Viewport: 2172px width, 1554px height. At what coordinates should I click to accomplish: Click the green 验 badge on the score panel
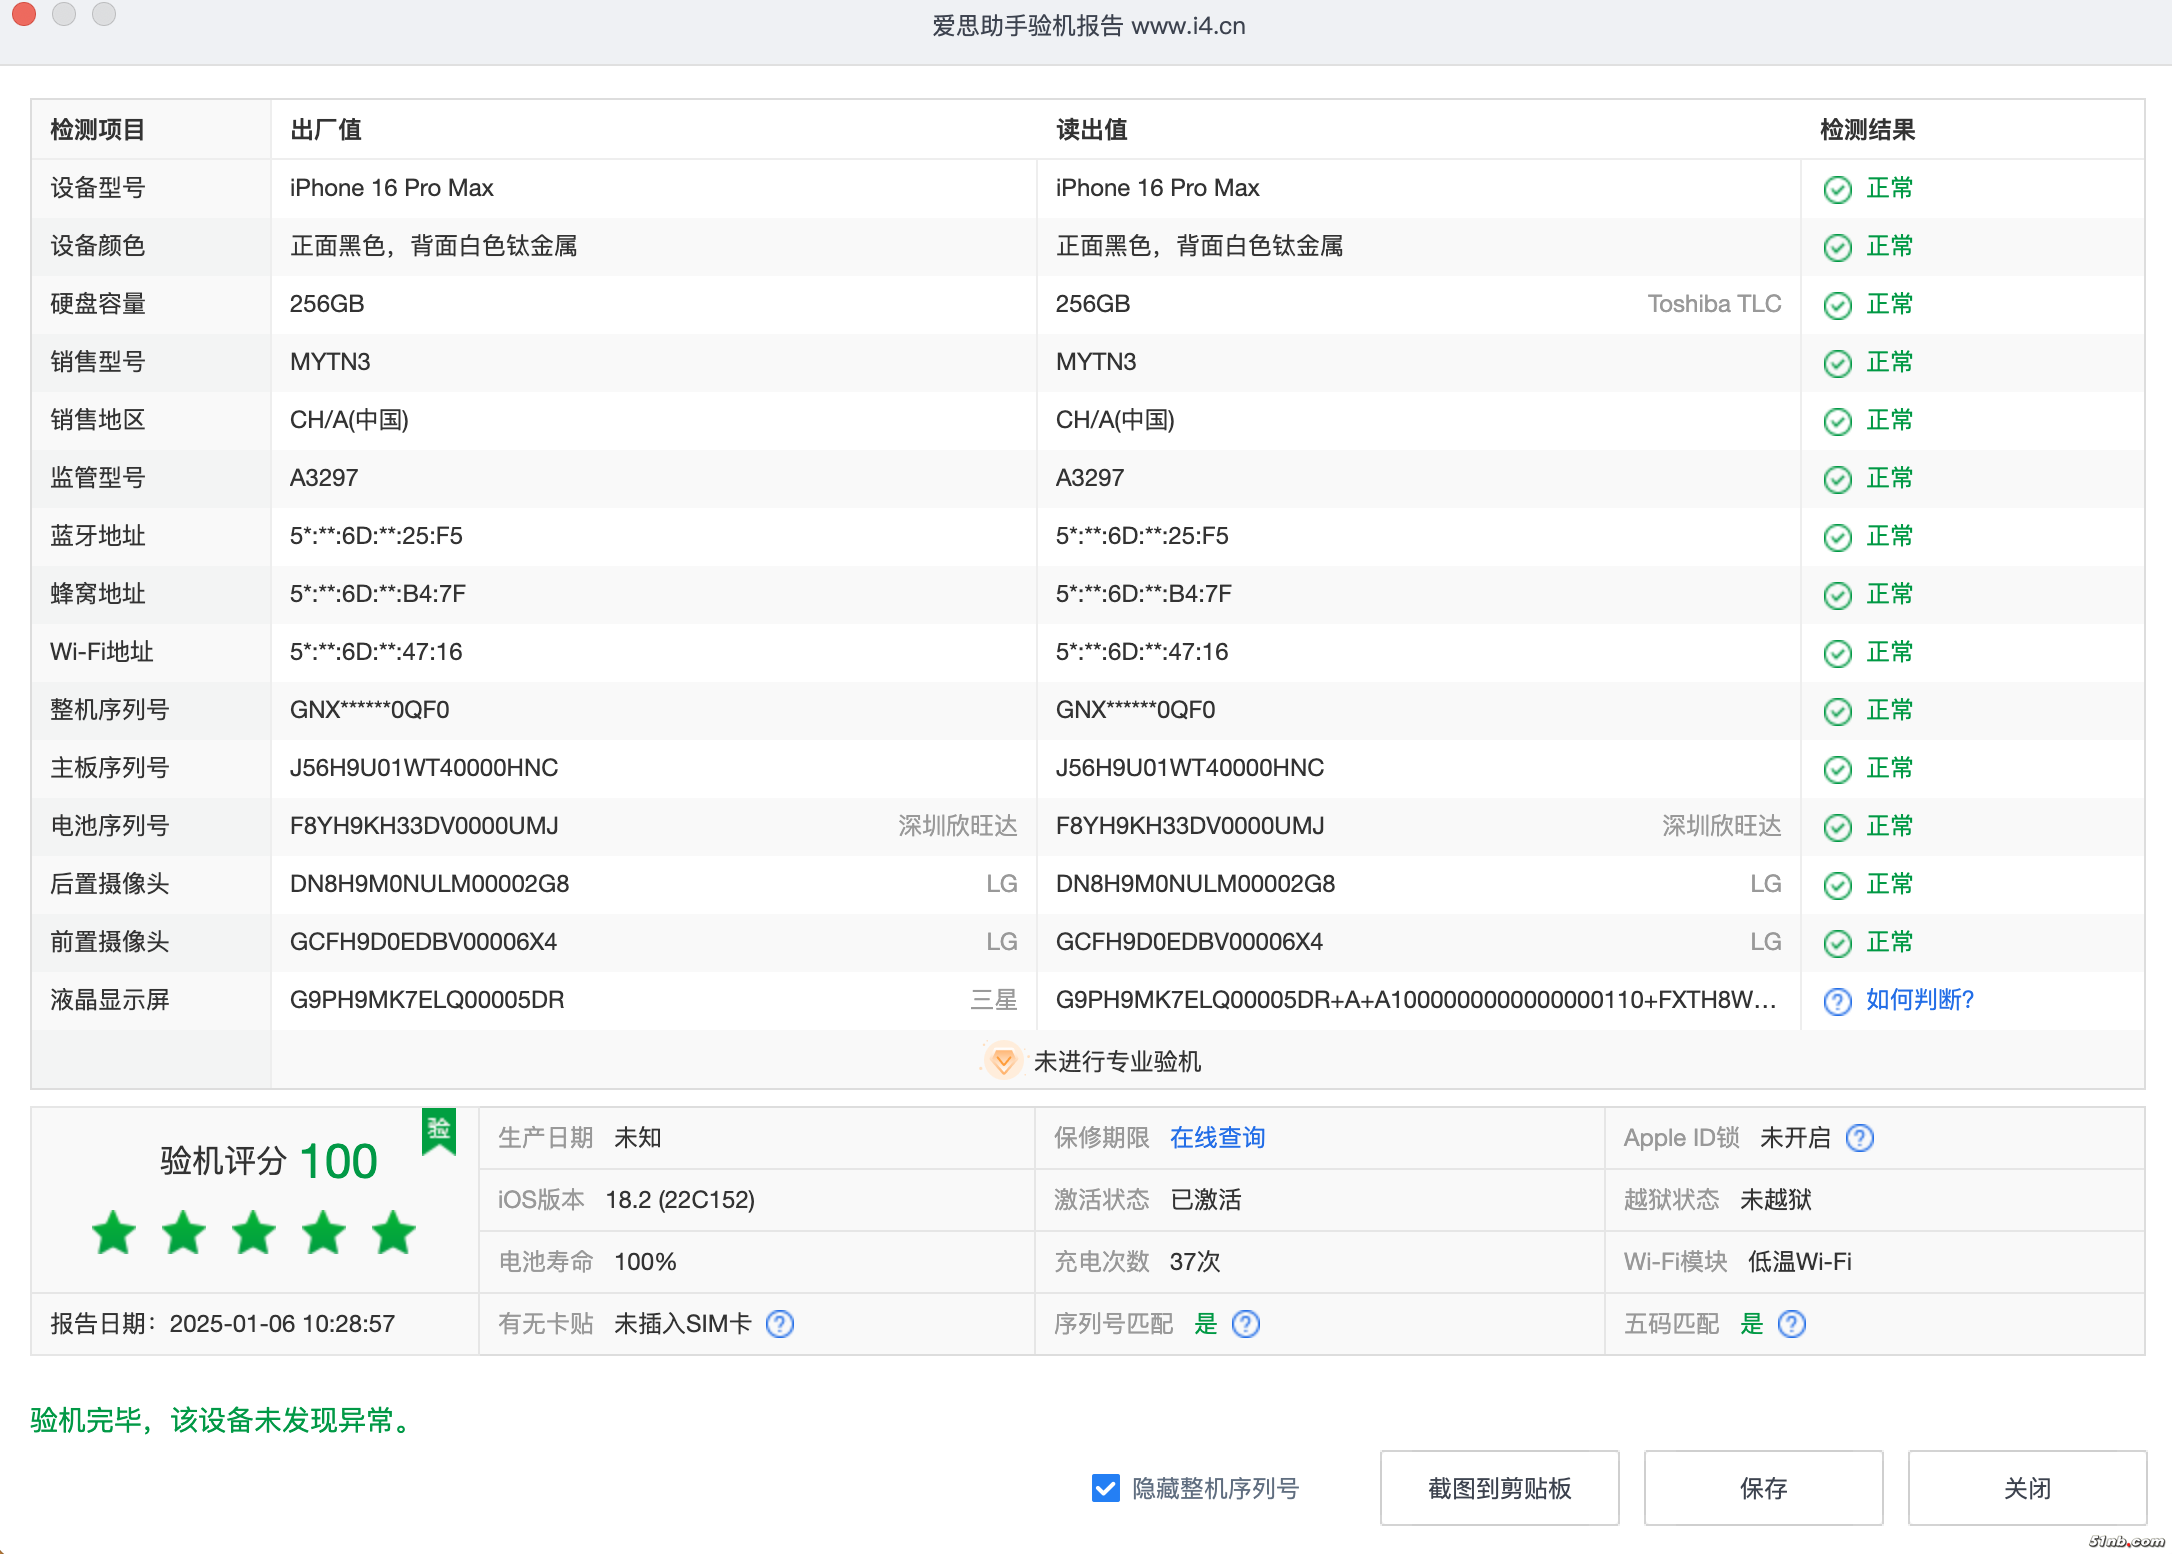[439, 1131]
